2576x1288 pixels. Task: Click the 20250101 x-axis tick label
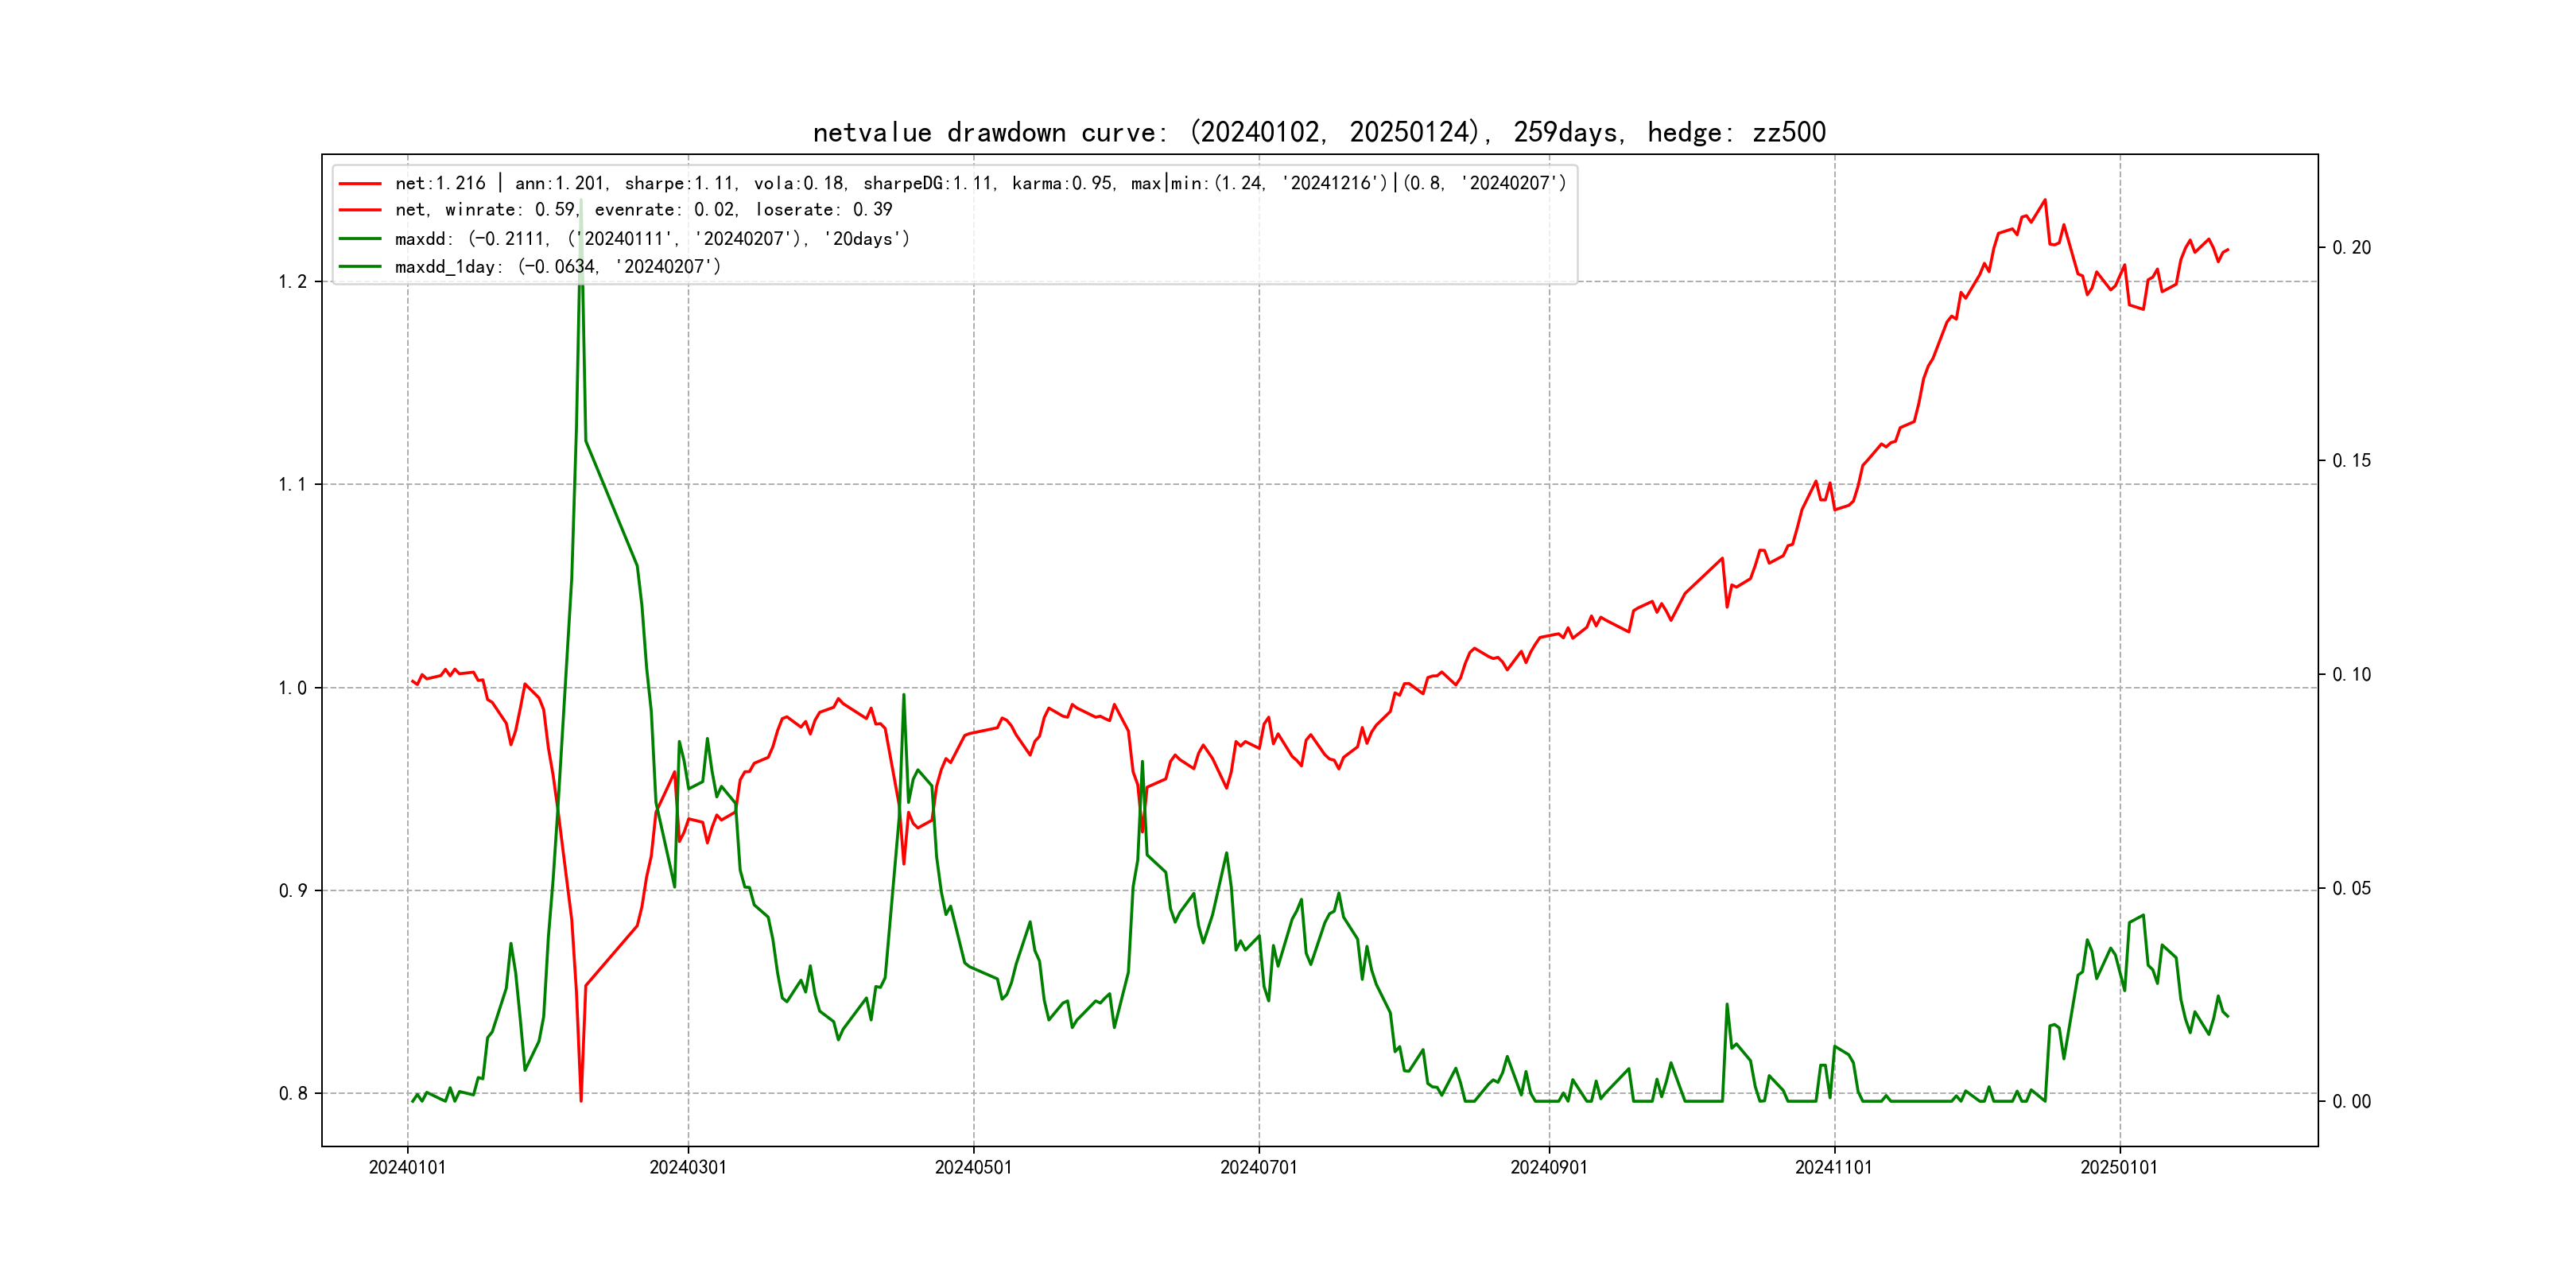2119,1168
